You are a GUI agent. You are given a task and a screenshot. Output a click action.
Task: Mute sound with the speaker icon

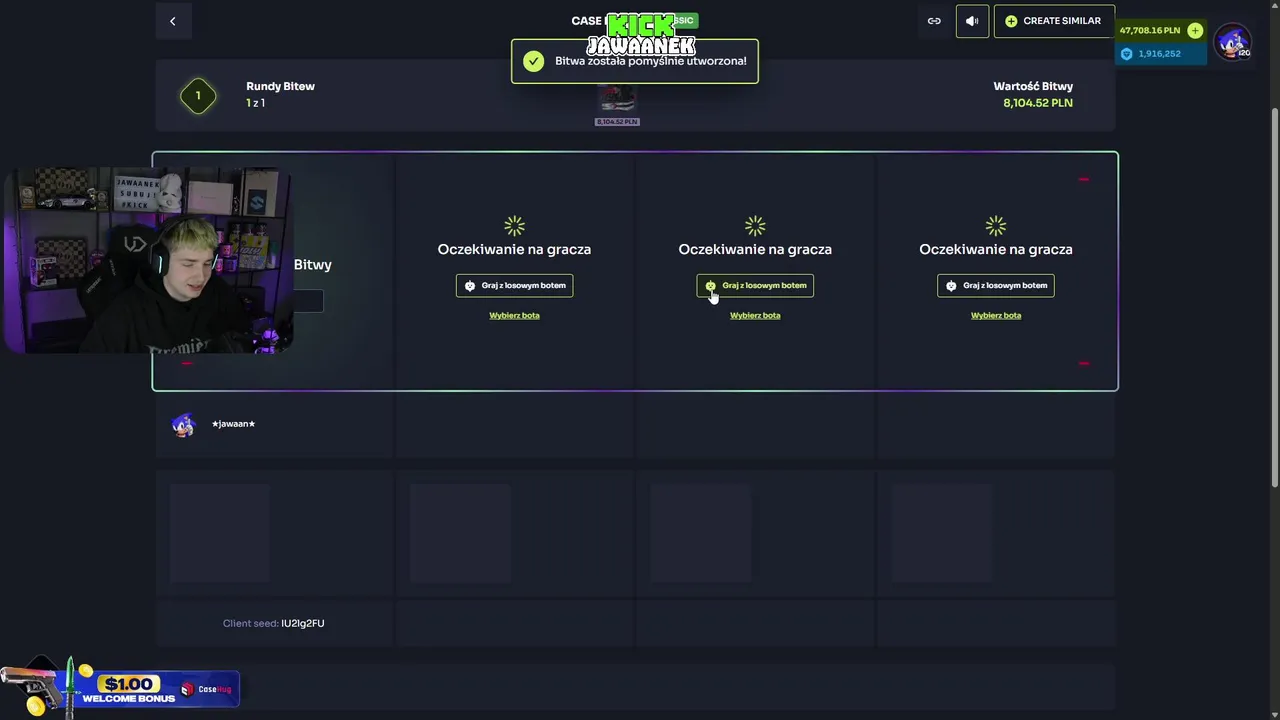click(972, 21)
